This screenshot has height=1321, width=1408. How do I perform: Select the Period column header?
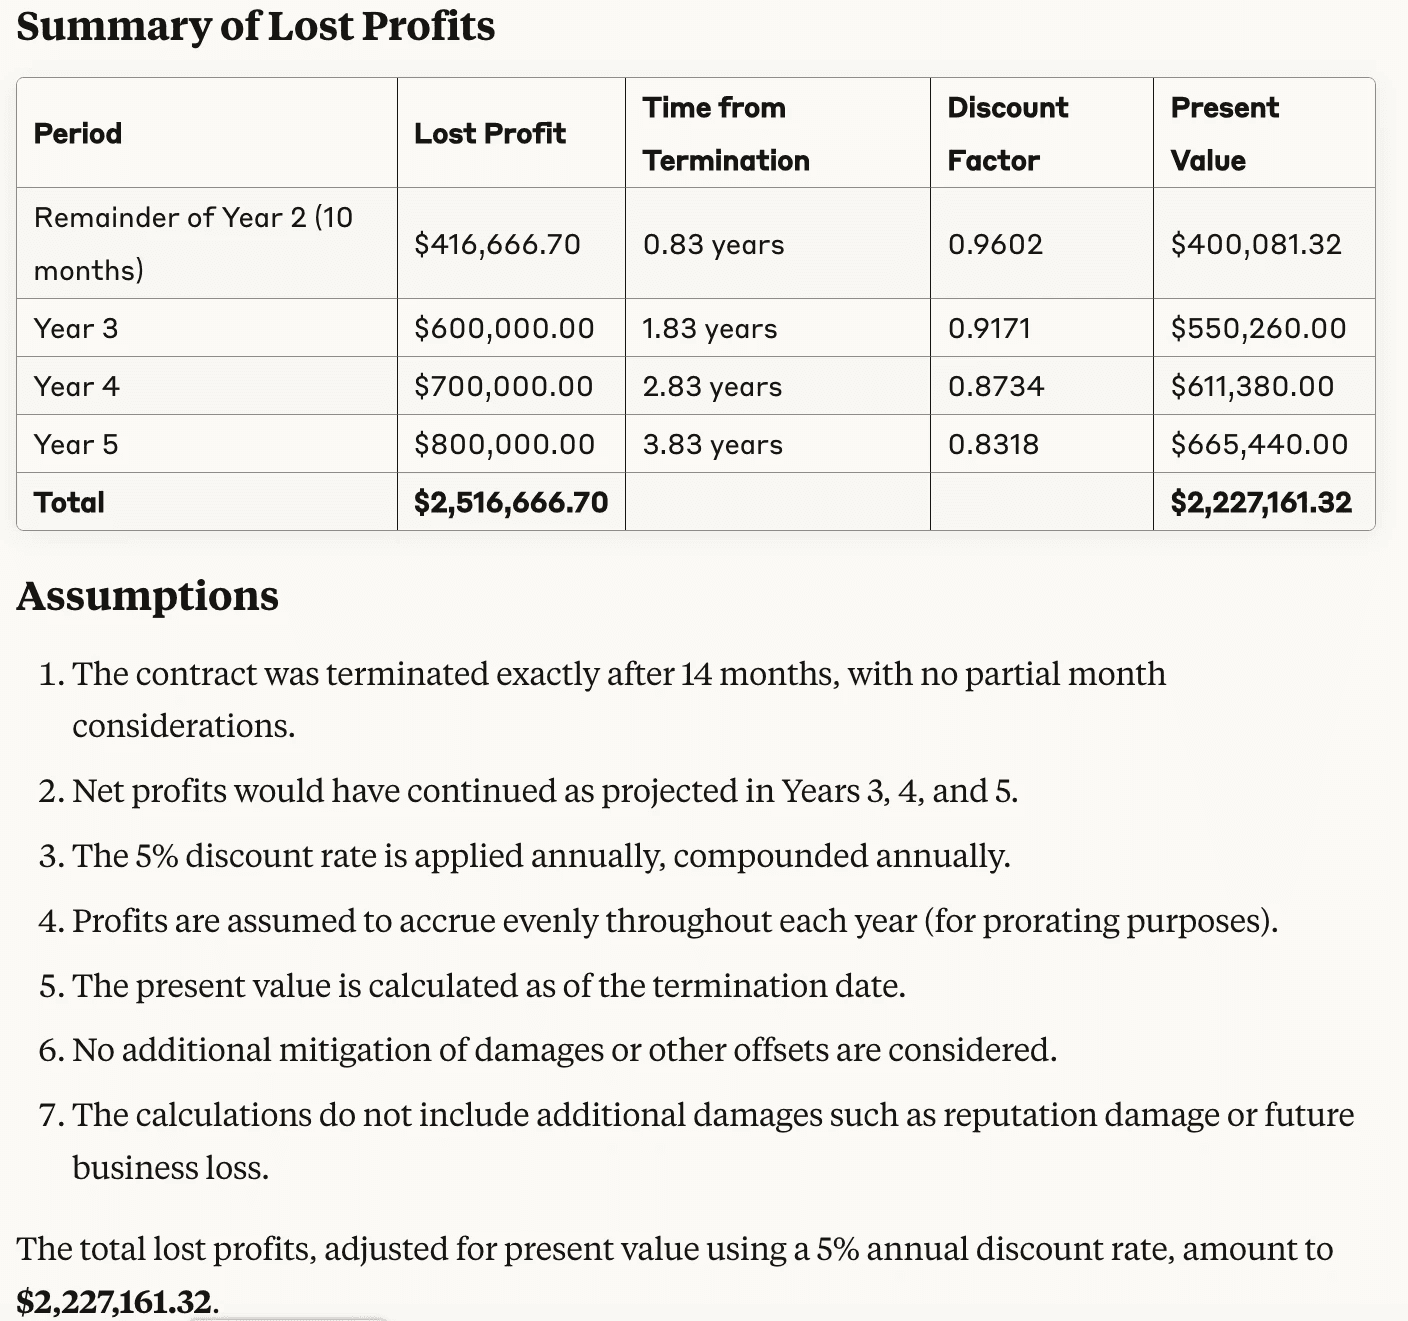(78, 134)
